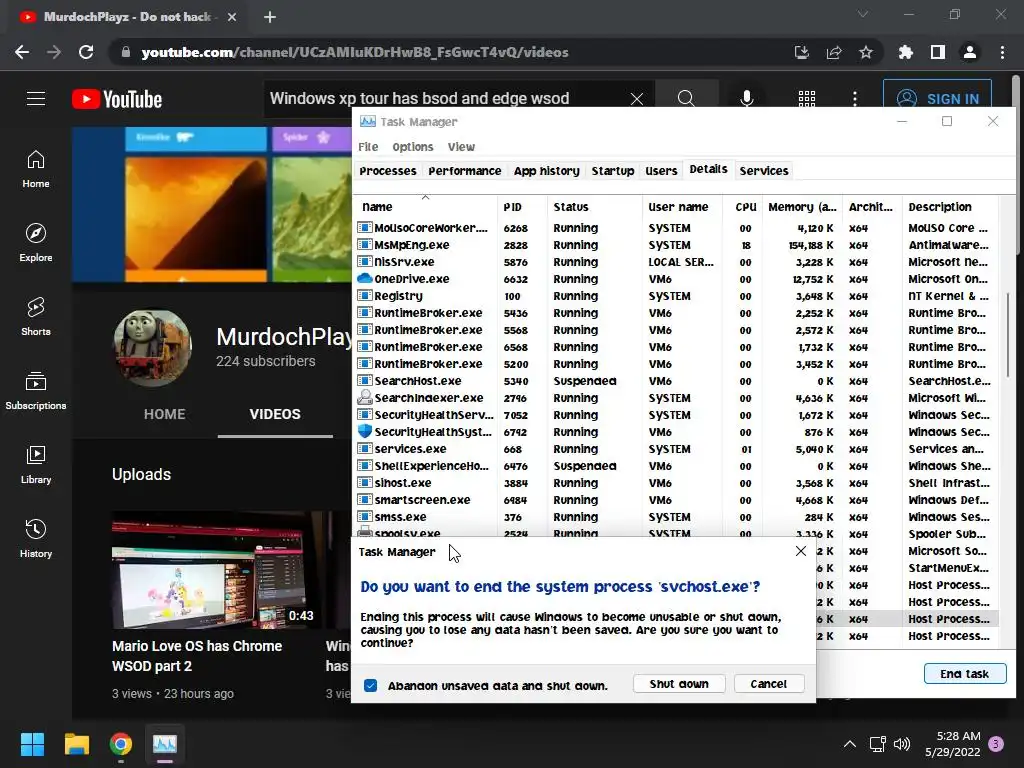1024x768 pixels.
Task: Sort by the Status column header
Action: (x=594, y=206)
